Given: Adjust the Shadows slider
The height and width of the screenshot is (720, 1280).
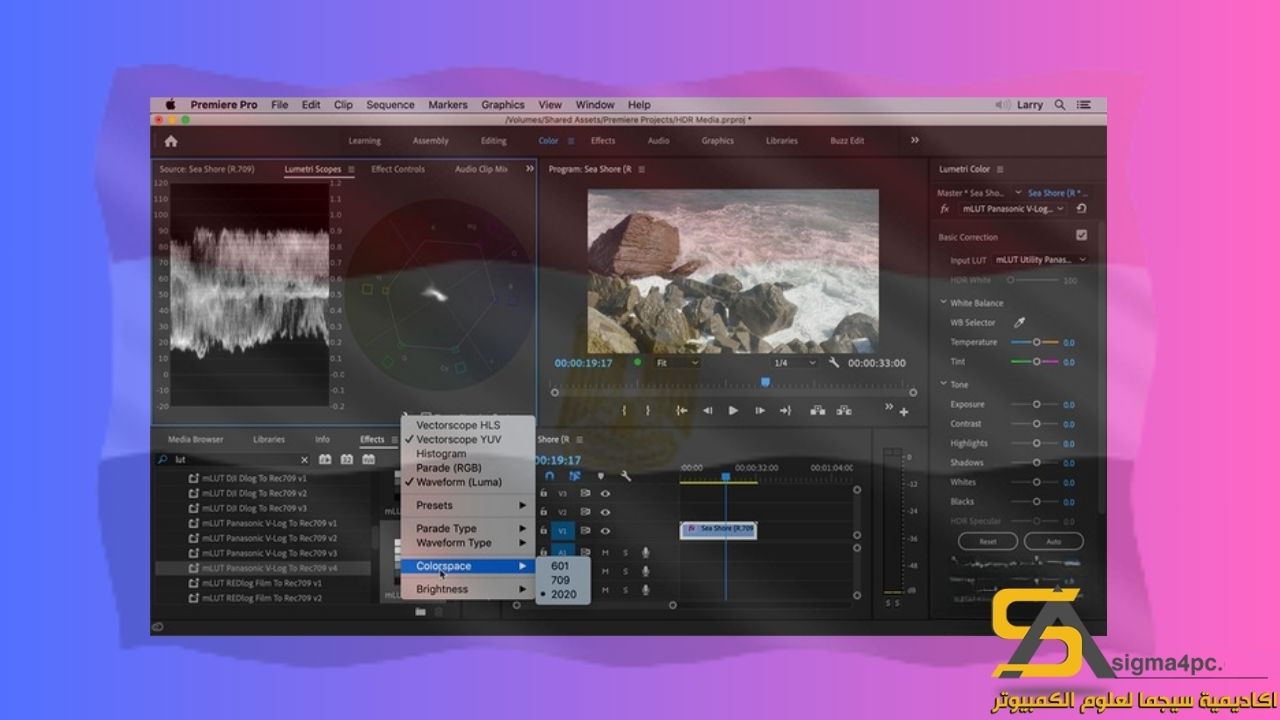Looking at the screenshot, I should [x=1036, y=463].
